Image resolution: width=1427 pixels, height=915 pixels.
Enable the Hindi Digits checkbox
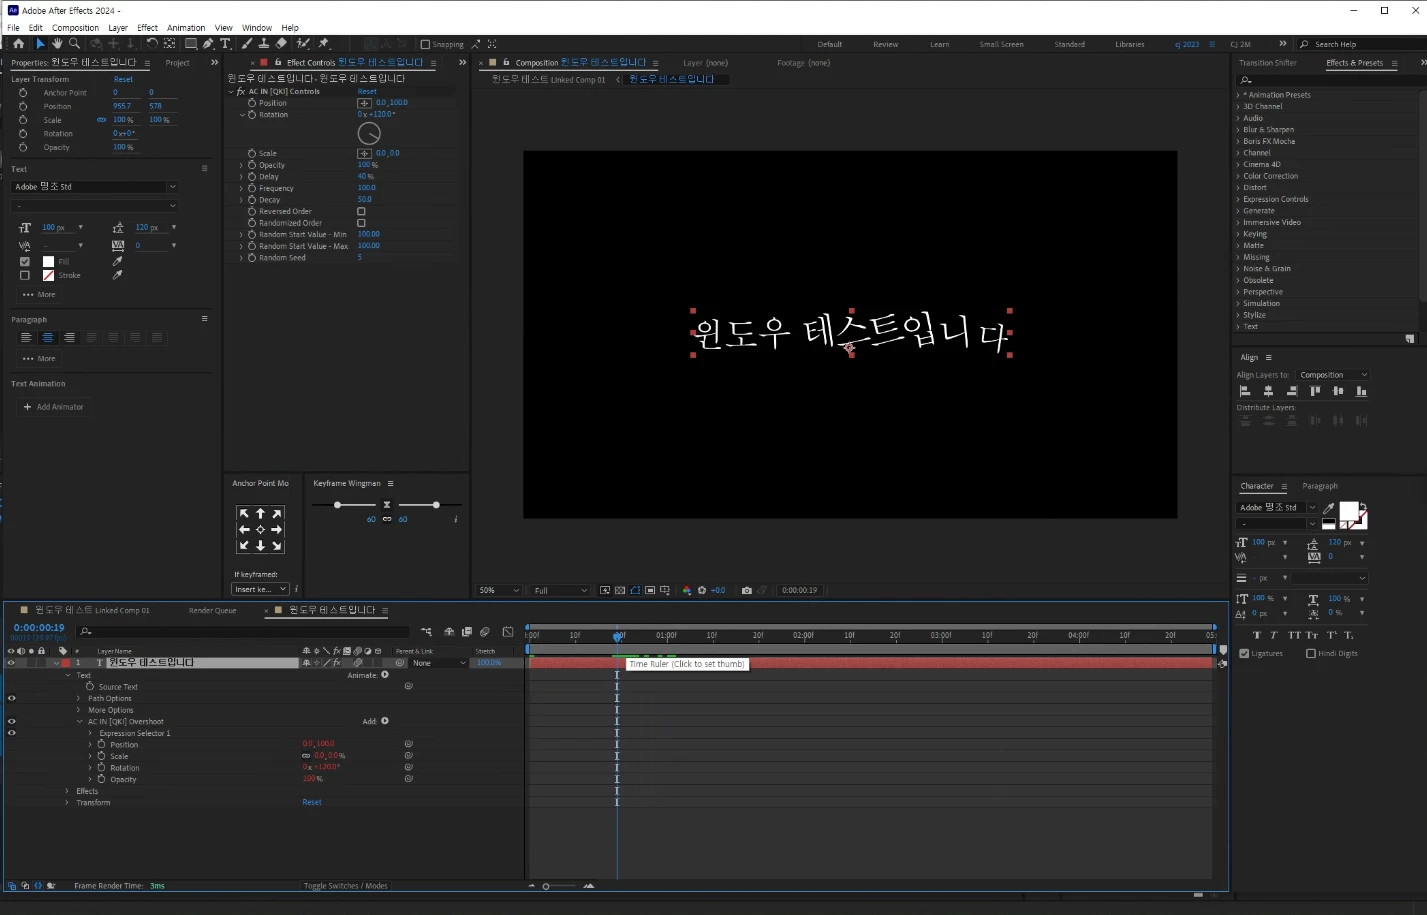(1311, 653)
